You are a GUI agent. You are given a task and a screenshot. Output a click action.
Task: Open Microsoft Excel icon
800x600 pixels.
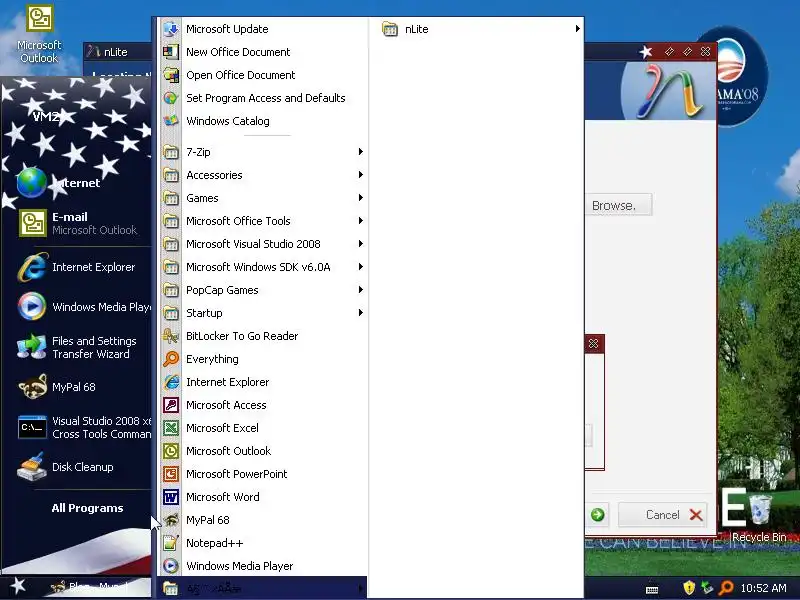click(171, 428)
